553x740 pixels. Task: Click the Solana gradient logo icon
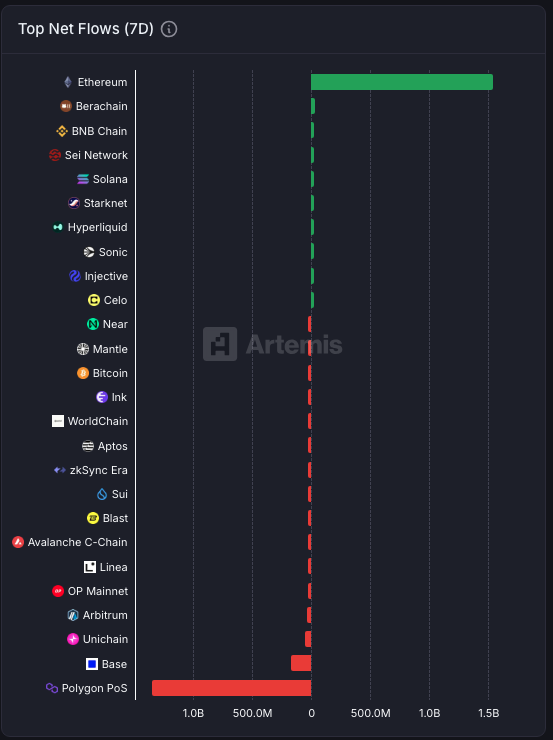[83, 179]
